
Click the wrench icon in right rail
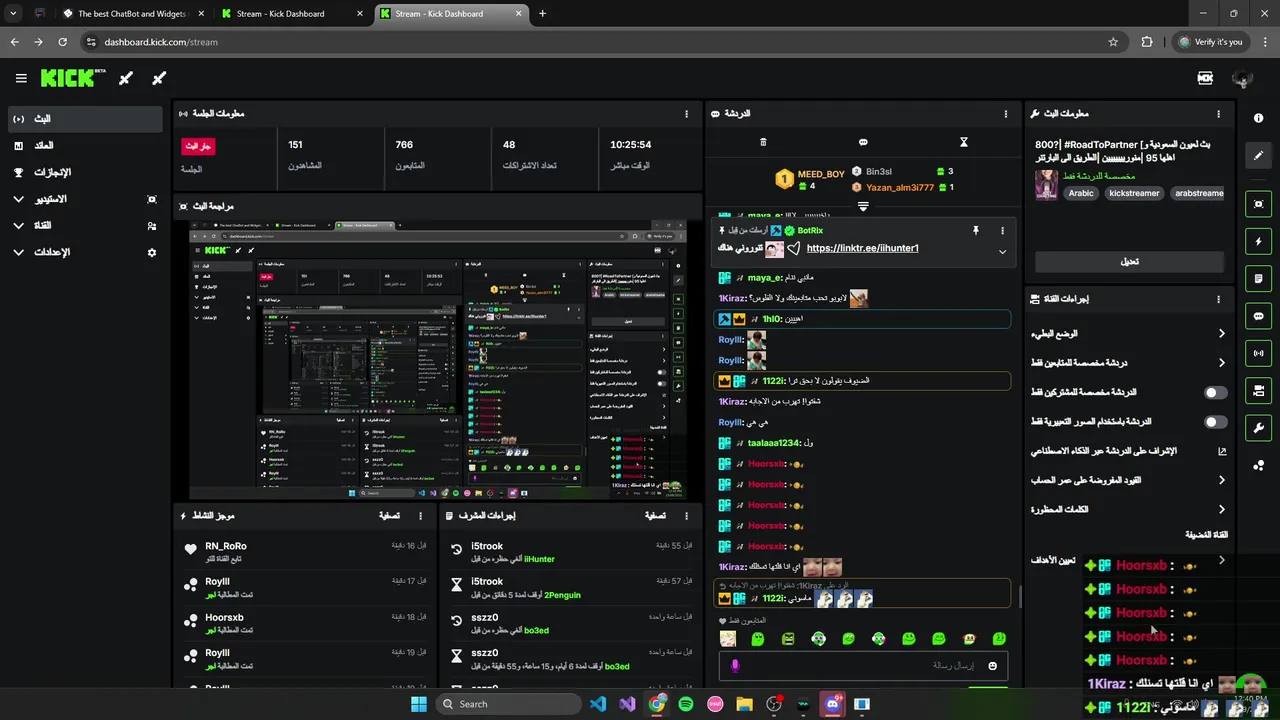point(1258,428)
